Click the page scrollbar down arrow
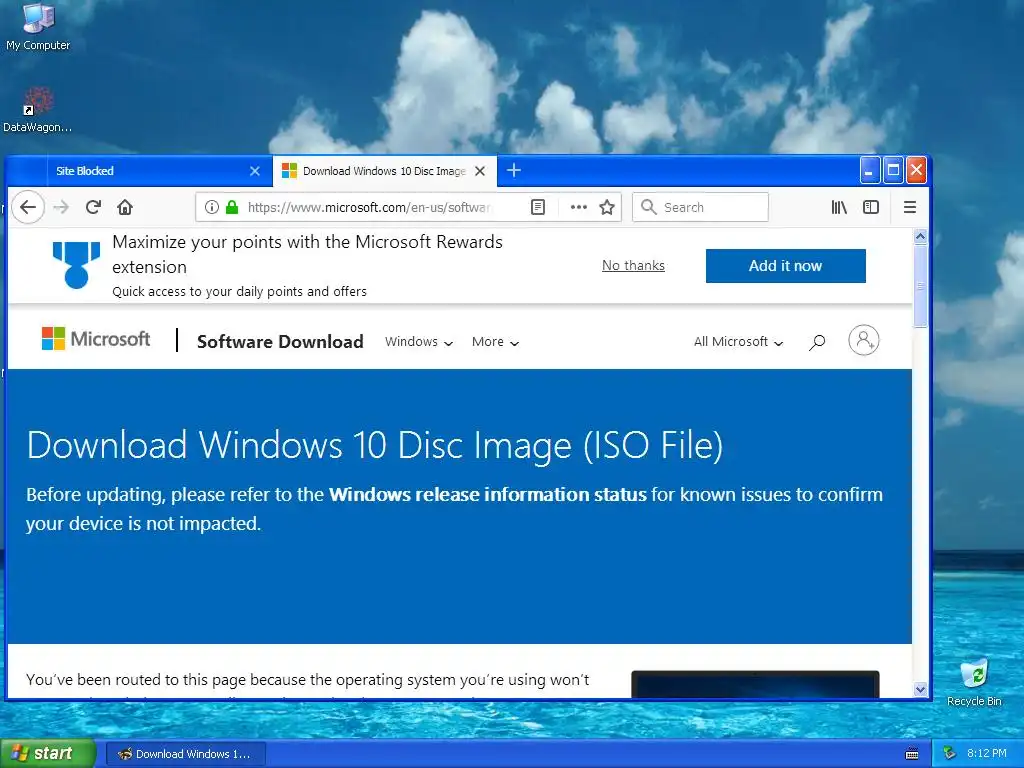 click(921, 690)
